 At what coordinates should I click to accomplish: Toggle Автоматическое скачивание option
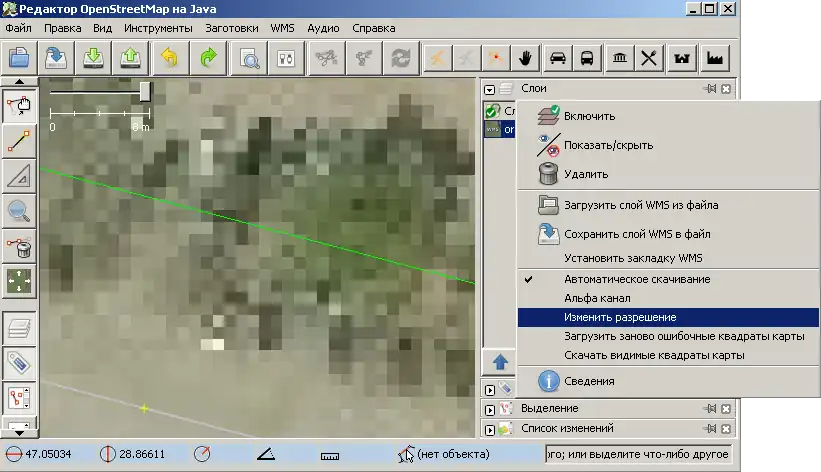pos(636,279)
